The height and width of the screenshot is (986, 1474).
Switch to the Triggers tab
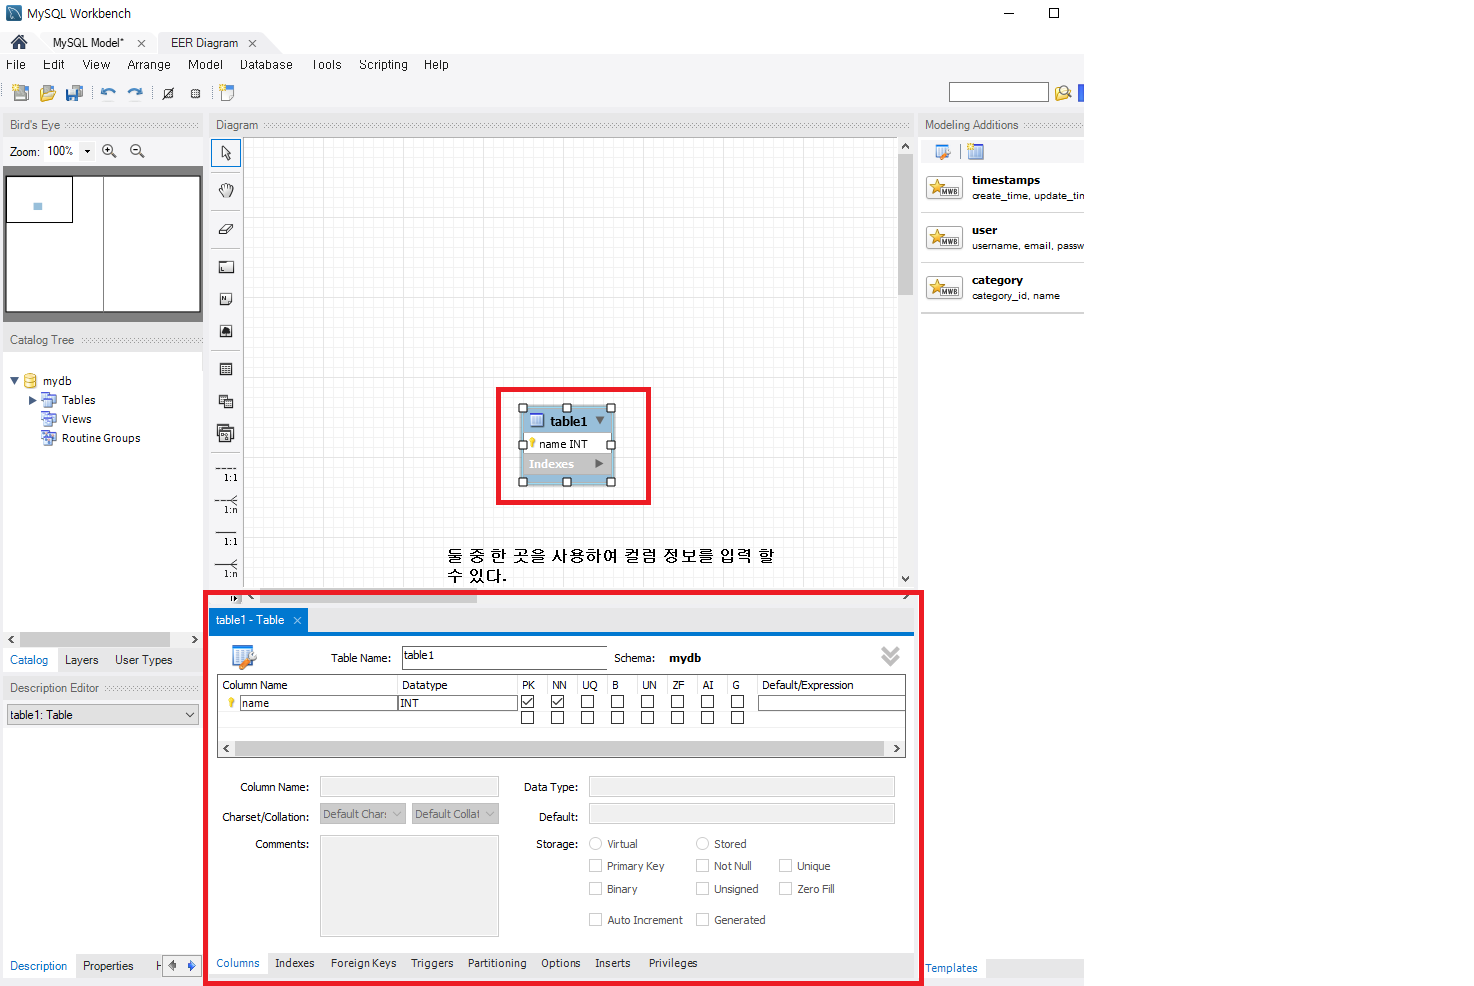coord(432,963)
